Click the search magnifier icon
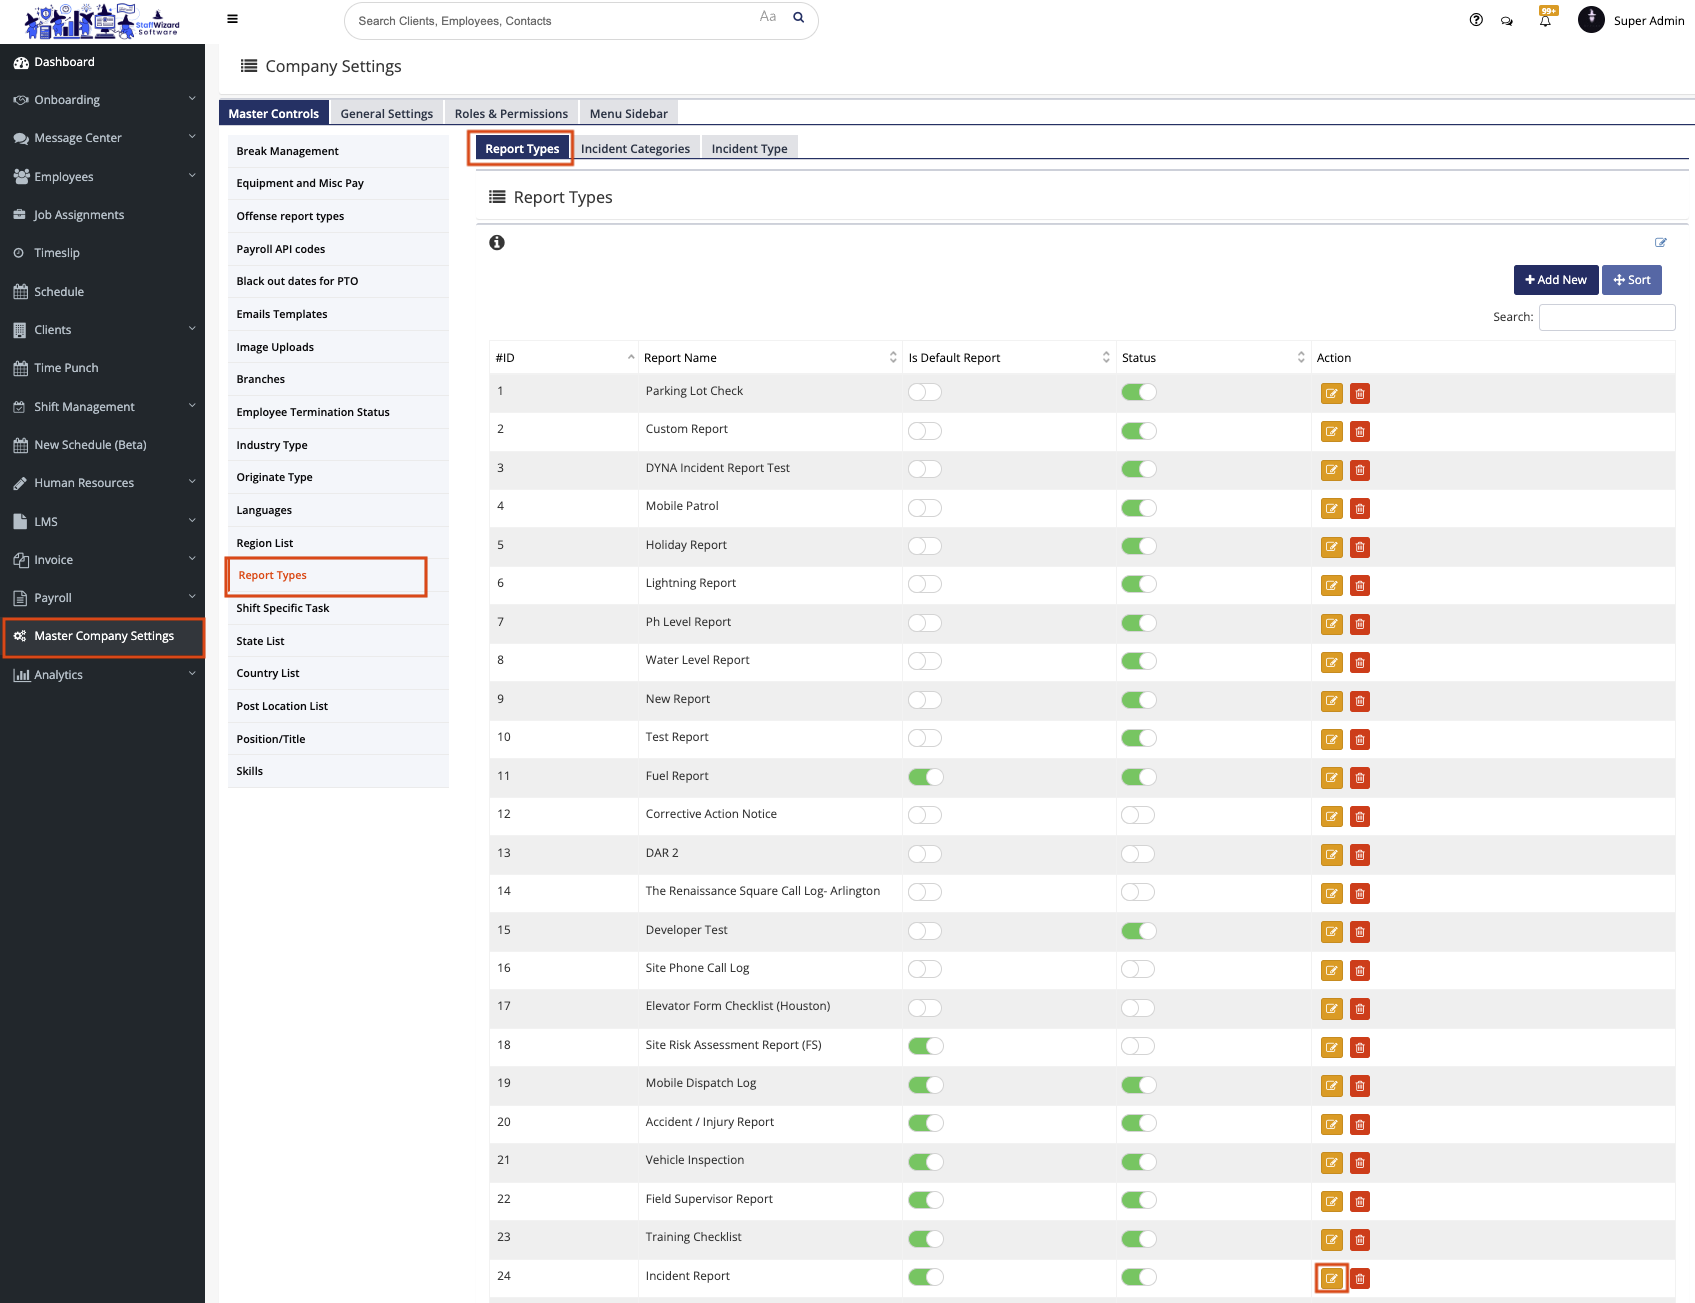1695x1303 pixels. coord(799,18)
